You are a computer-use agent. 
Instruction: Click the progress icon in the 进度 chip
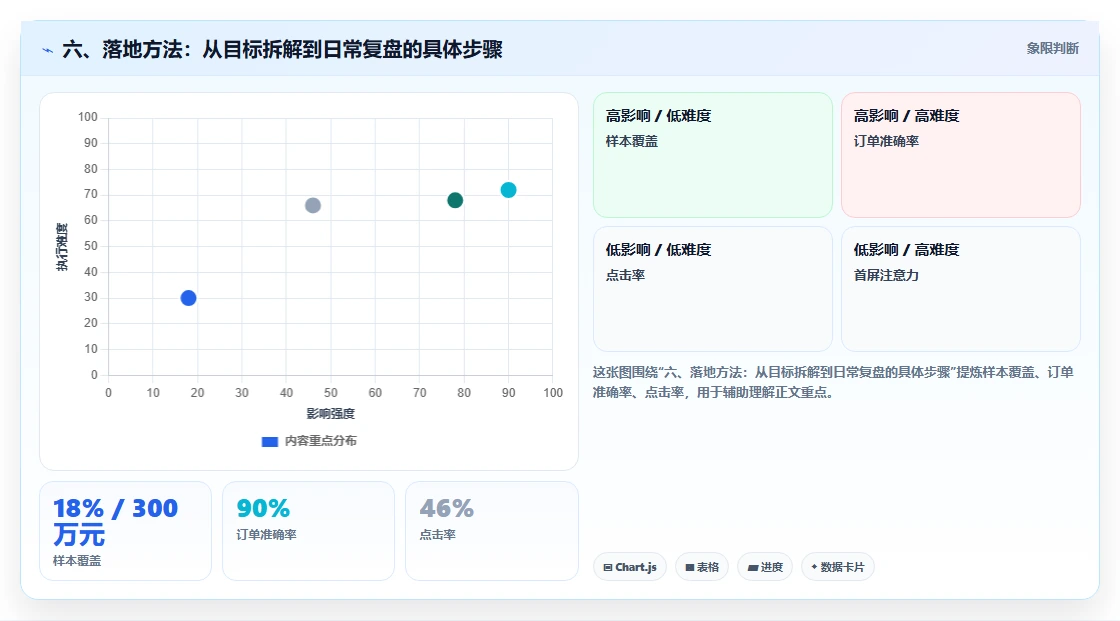pyautogui.click(x=753, y=567)
